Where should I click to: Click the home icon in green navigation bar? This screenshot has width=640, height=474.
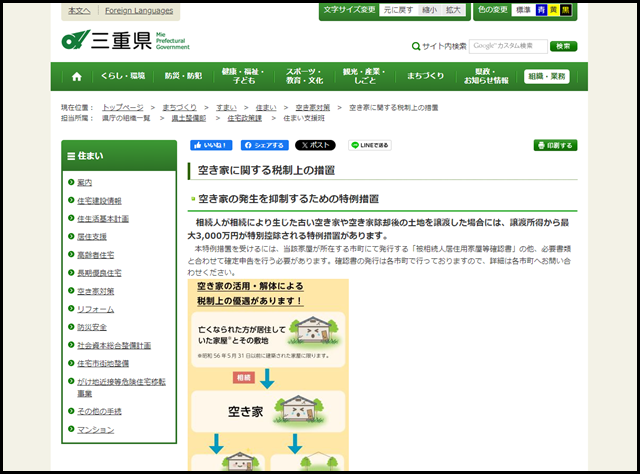pos(77,76)
